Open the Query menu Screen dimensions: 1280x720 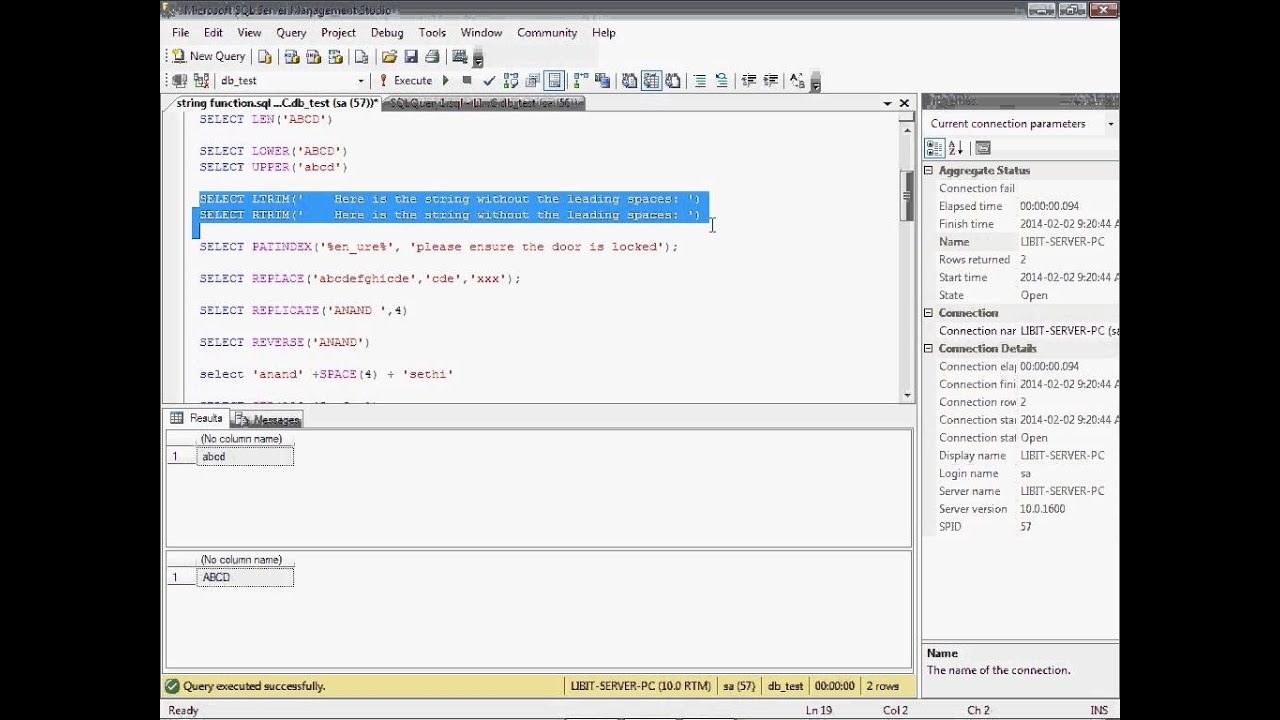[291, 32]
